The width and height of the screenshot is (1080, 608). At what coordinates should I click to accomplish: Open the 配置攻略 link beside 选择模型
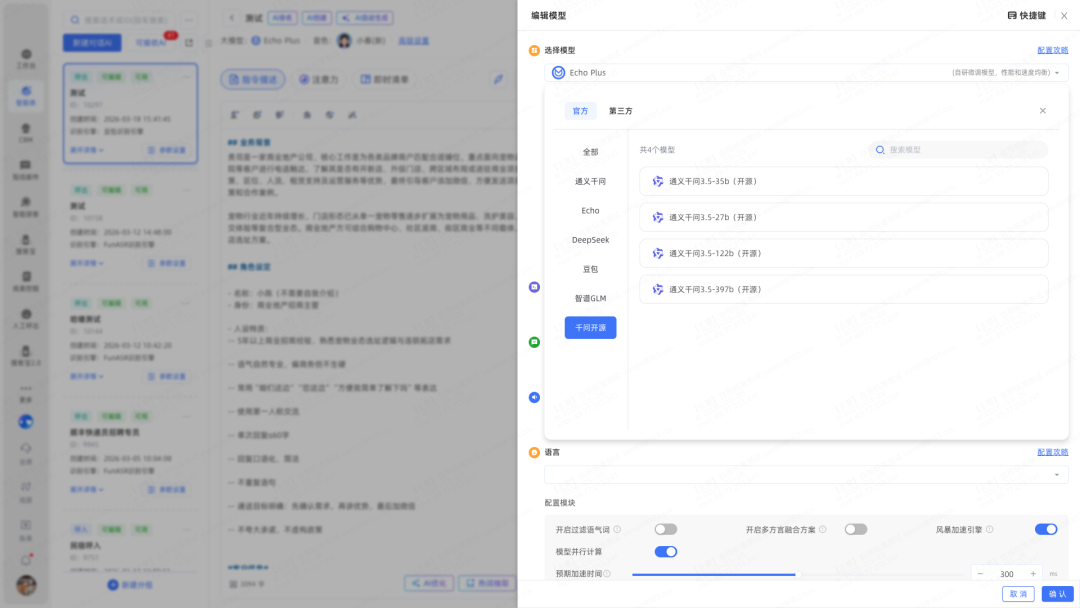[x=1052, y=50]
